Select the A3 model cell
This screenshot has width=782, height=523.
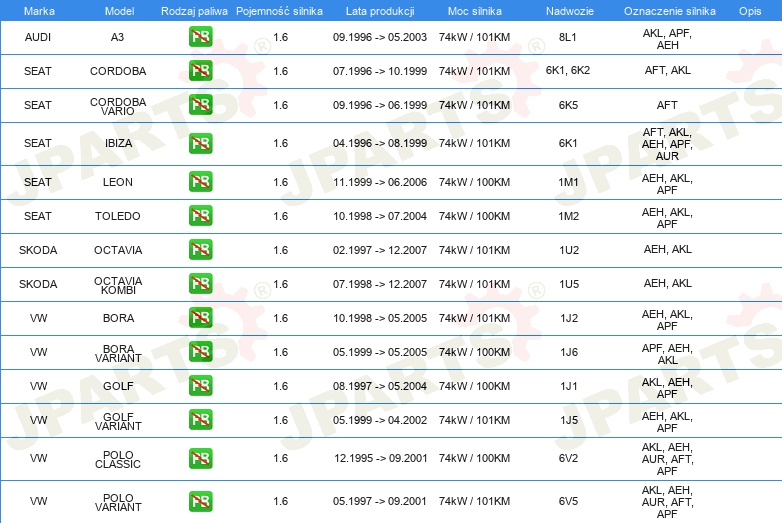(117, 37)
